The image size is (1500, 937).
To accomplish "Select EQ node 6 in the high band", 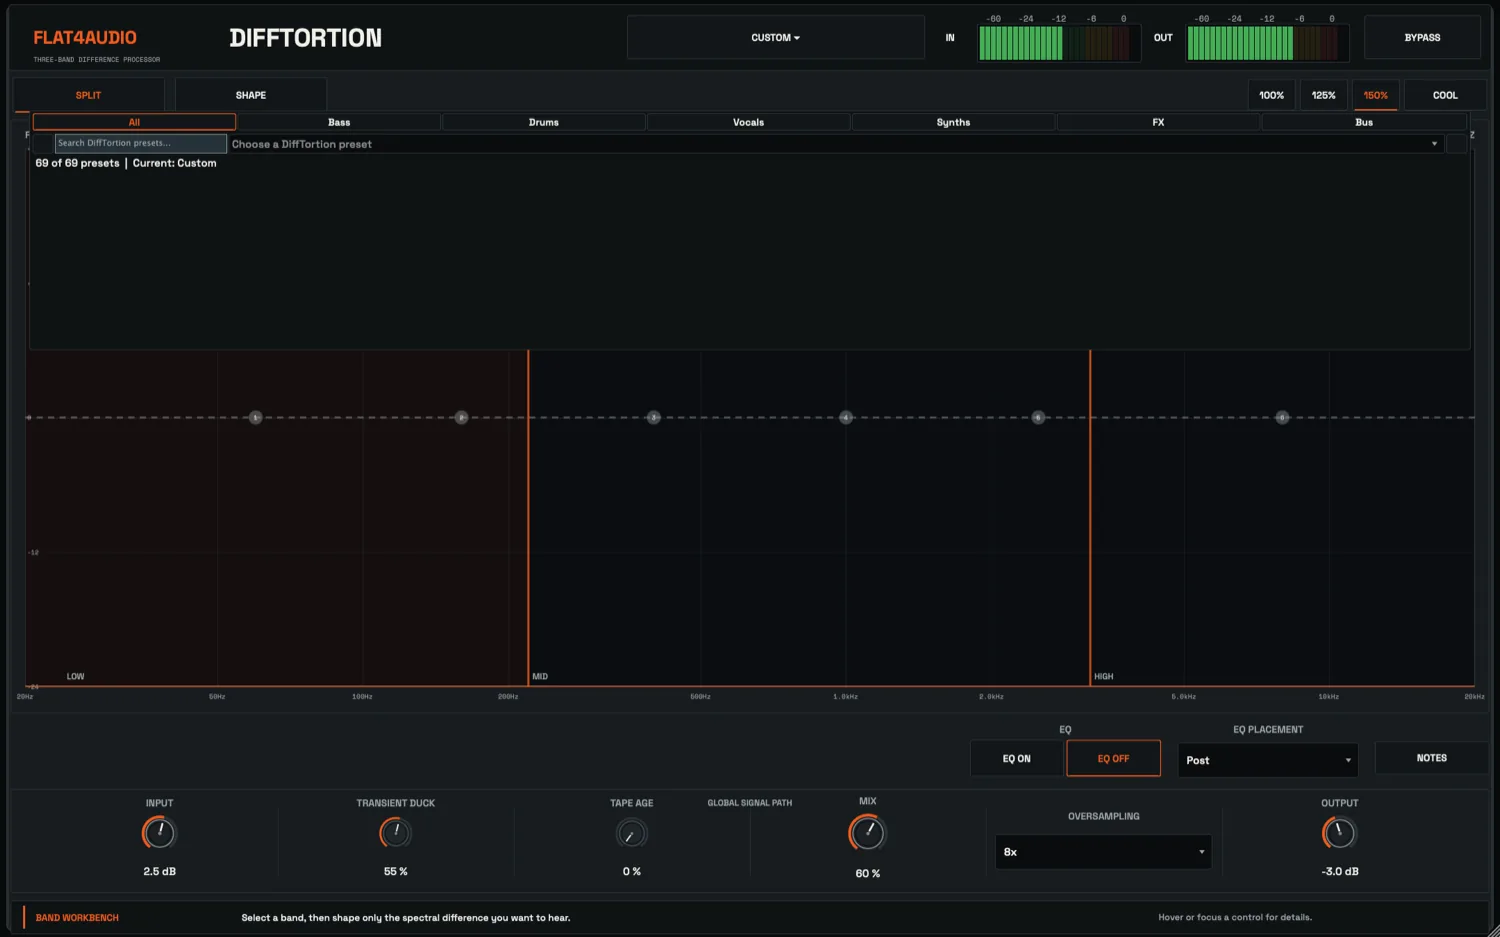I will [x=1282, y=417].
